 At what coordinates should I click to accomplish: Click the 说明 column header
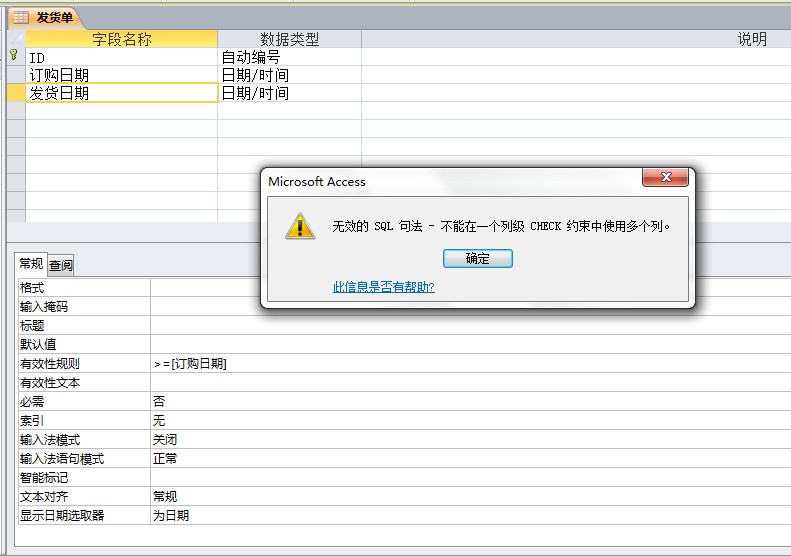click(576, 39)
